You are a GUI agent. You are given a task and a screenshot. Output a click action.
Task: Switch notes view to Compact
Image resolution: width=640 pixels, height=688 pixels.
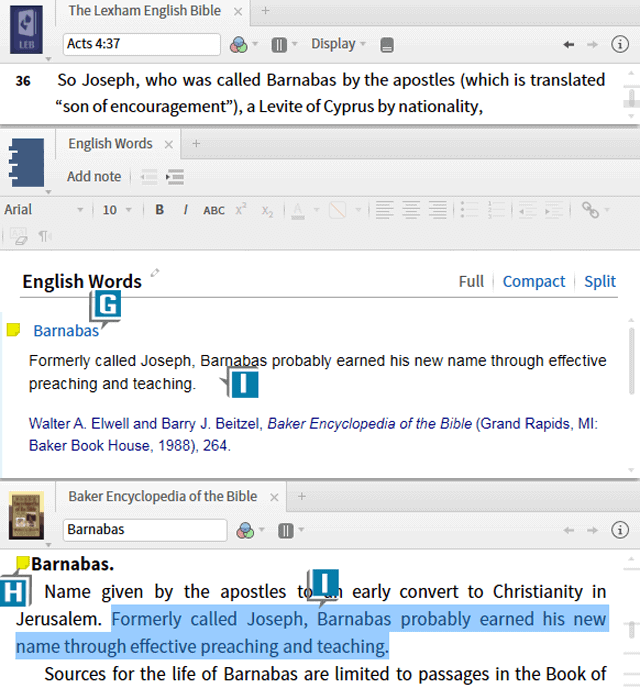coord(533,282)
